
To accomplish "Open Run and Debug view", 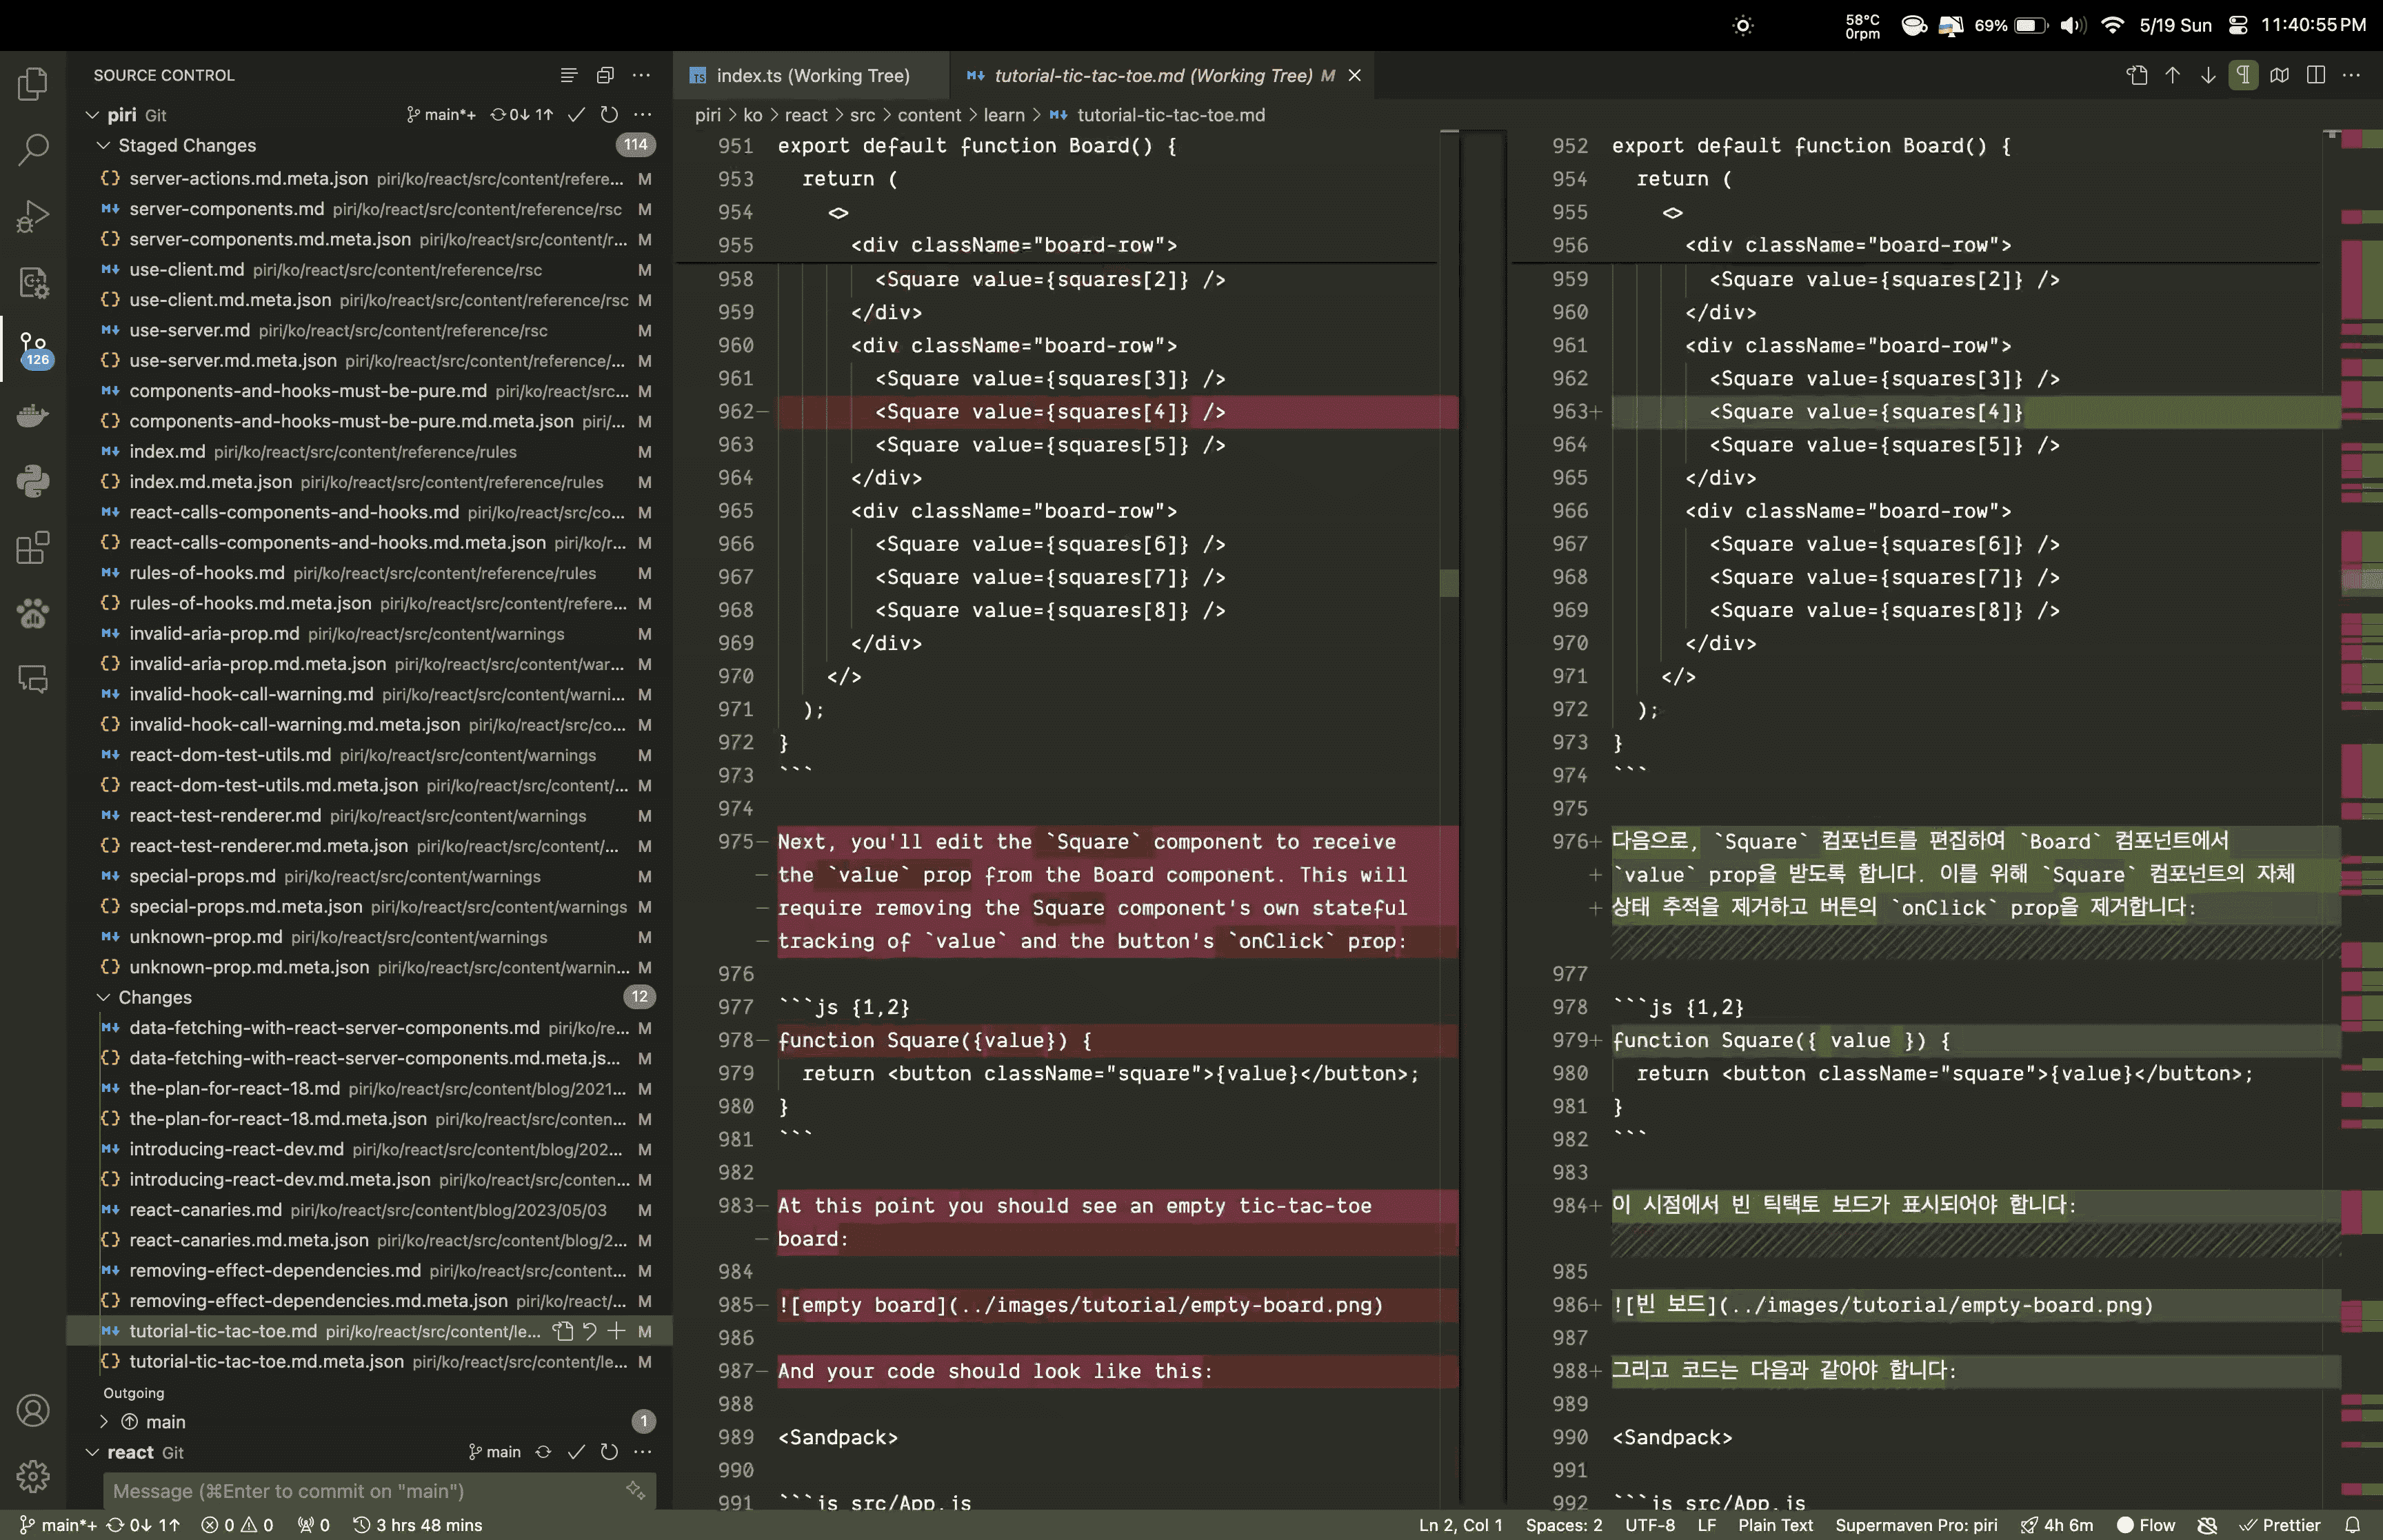I will (33, 216).
